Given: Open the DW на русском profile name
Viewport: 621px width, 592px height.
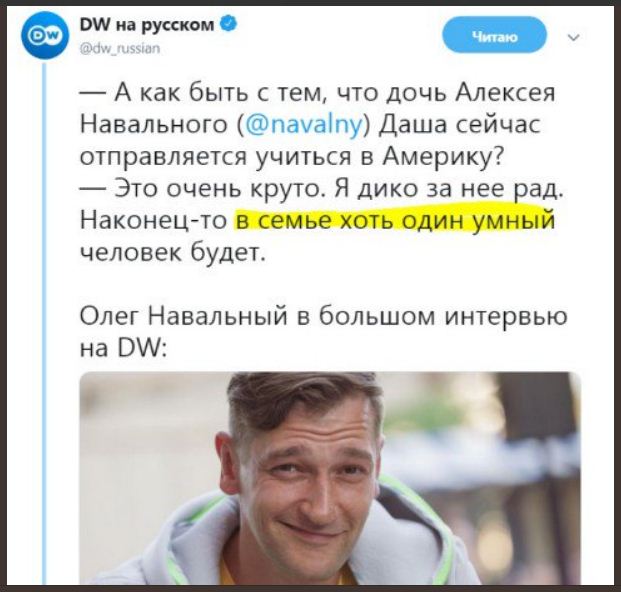Looking at the screenshot, I should (x=147, y=25).
